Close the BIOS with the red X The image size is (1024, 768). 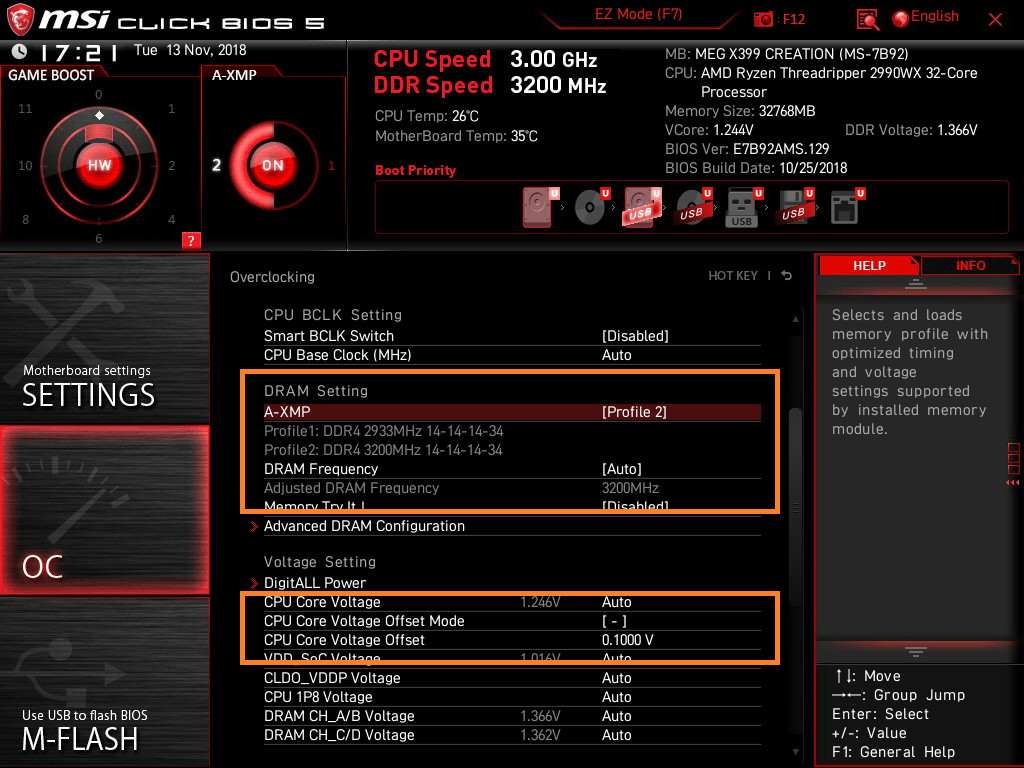click(x=995, y=20)
